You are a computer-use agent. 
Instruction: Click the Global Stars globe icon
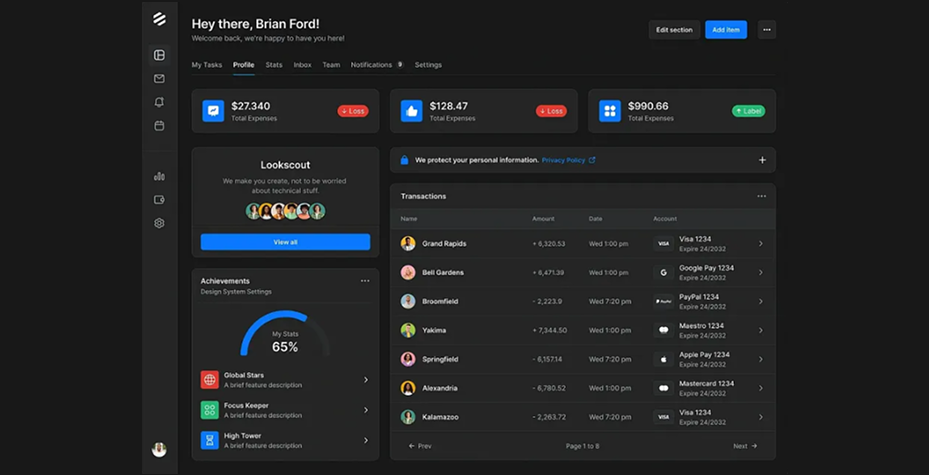click(210, 380)
